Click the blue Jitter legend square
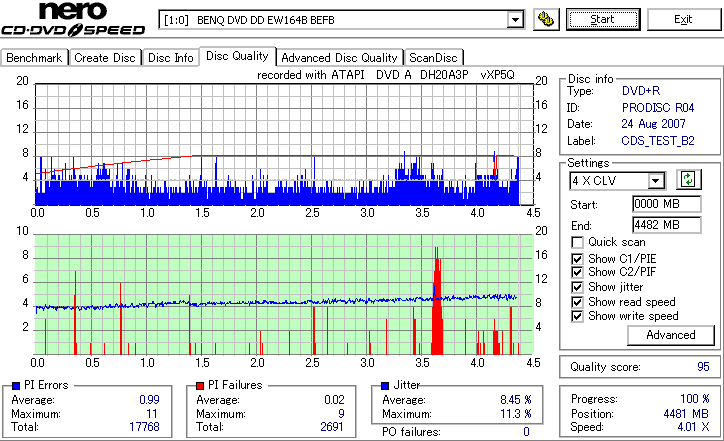The image size is (724, 441). click(x=385, y=386)
